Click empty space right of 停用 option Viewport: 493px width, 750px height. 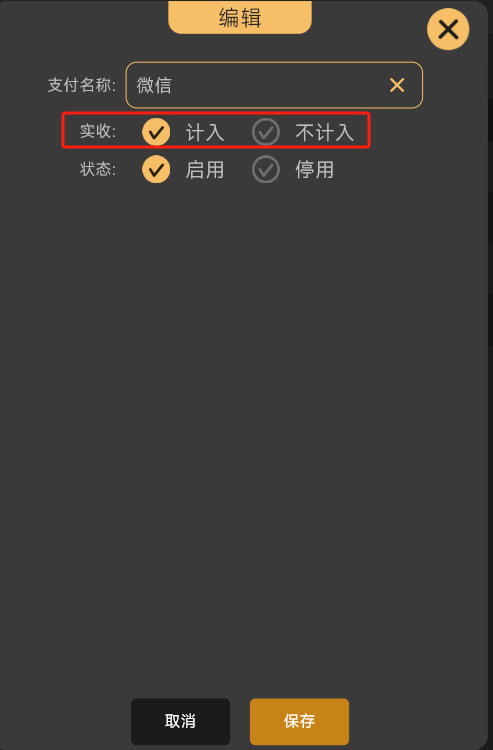[406, 170]
